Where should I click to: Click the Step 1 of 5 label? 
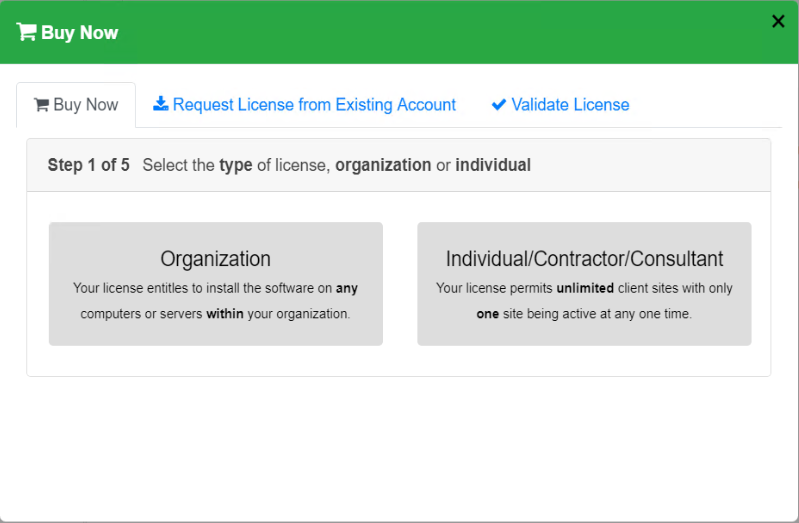point(88,165)
